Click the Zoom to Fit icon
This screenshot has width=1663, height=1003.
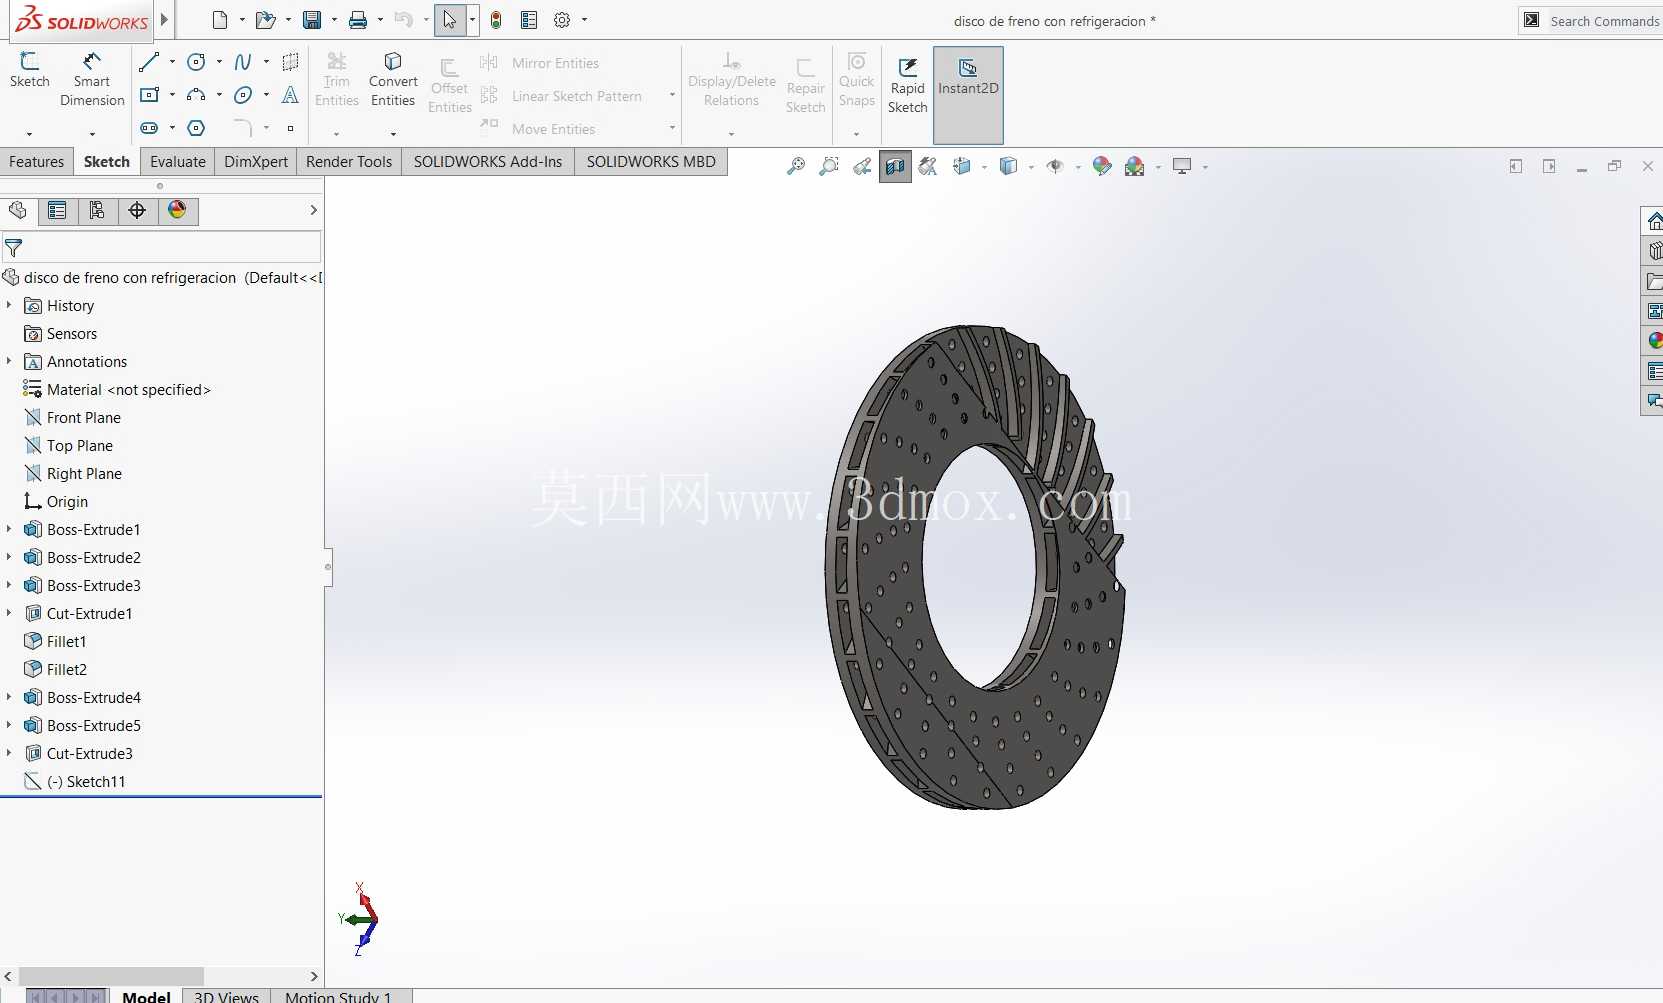796,166
